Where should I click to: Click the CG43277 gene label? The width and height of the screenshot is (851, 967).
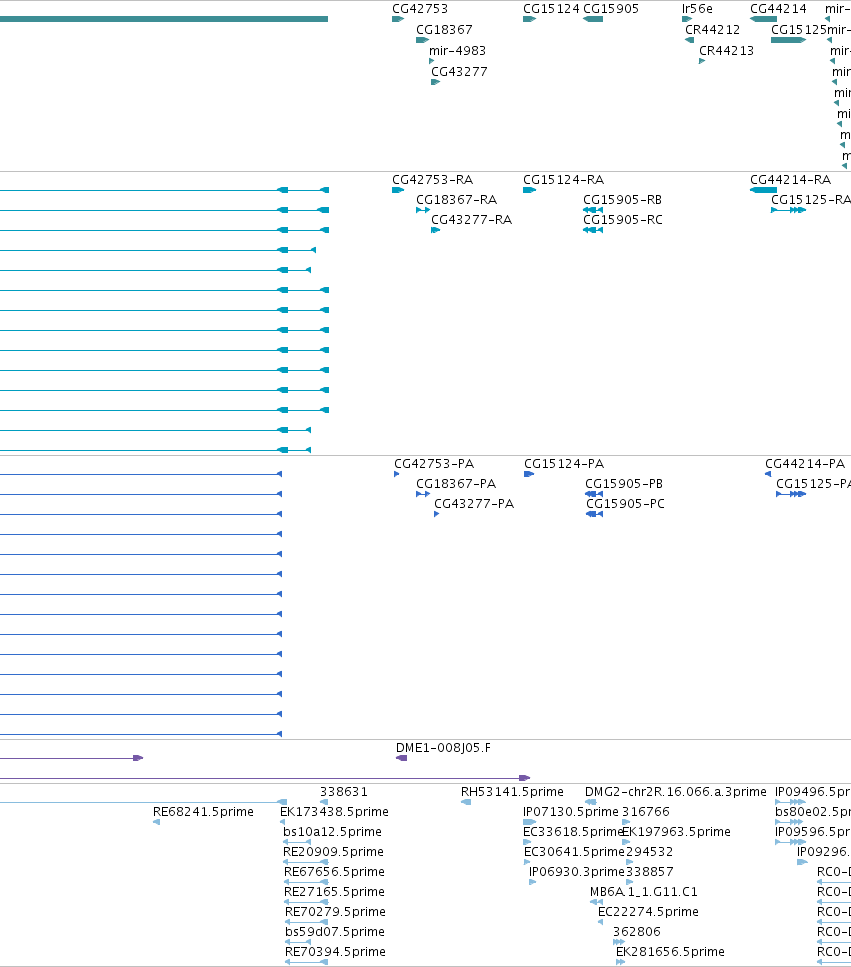[459, 72]
